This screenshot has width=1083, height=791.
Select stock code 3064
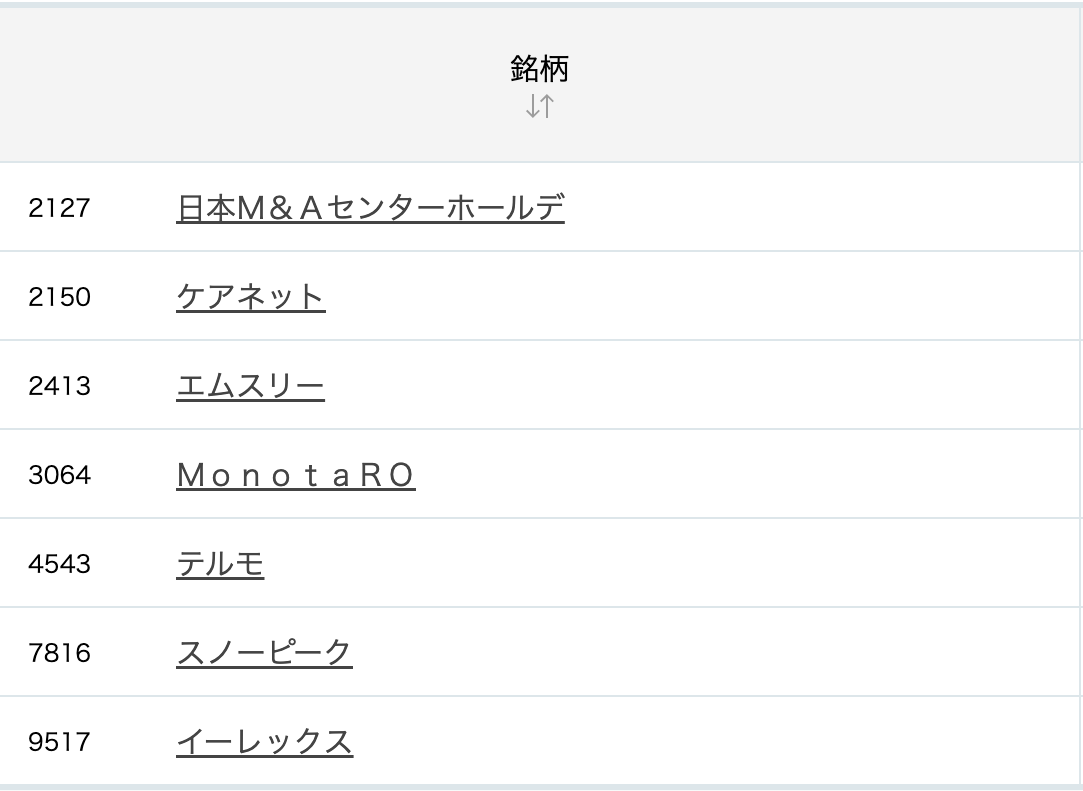tap(59, 475)
